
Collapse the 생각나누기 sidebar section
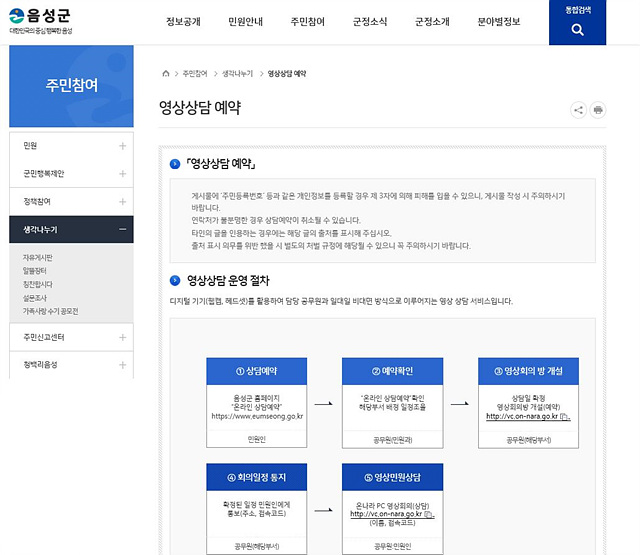[x=122, y=229]
